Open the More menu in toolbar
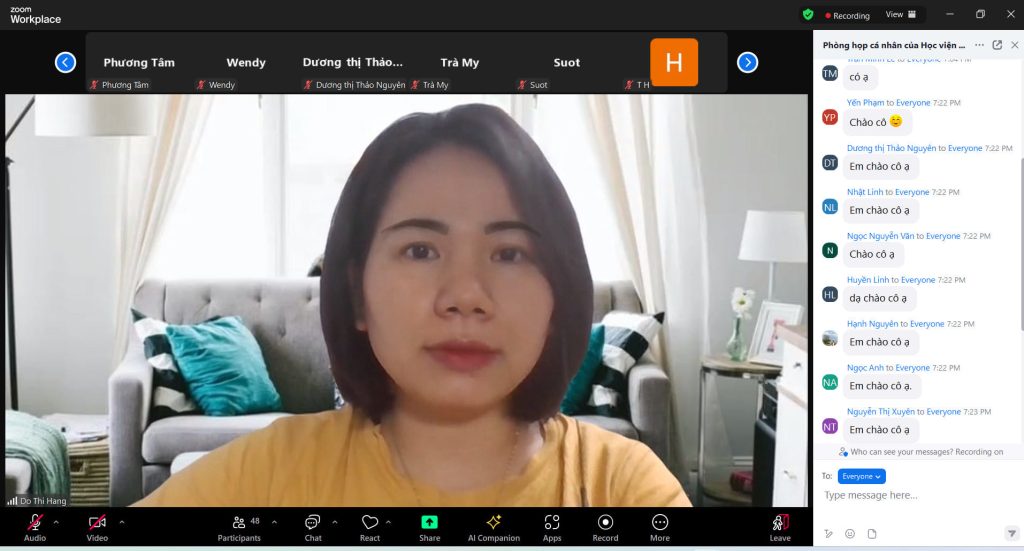The image size is (1024, 551). pos(660,525)
